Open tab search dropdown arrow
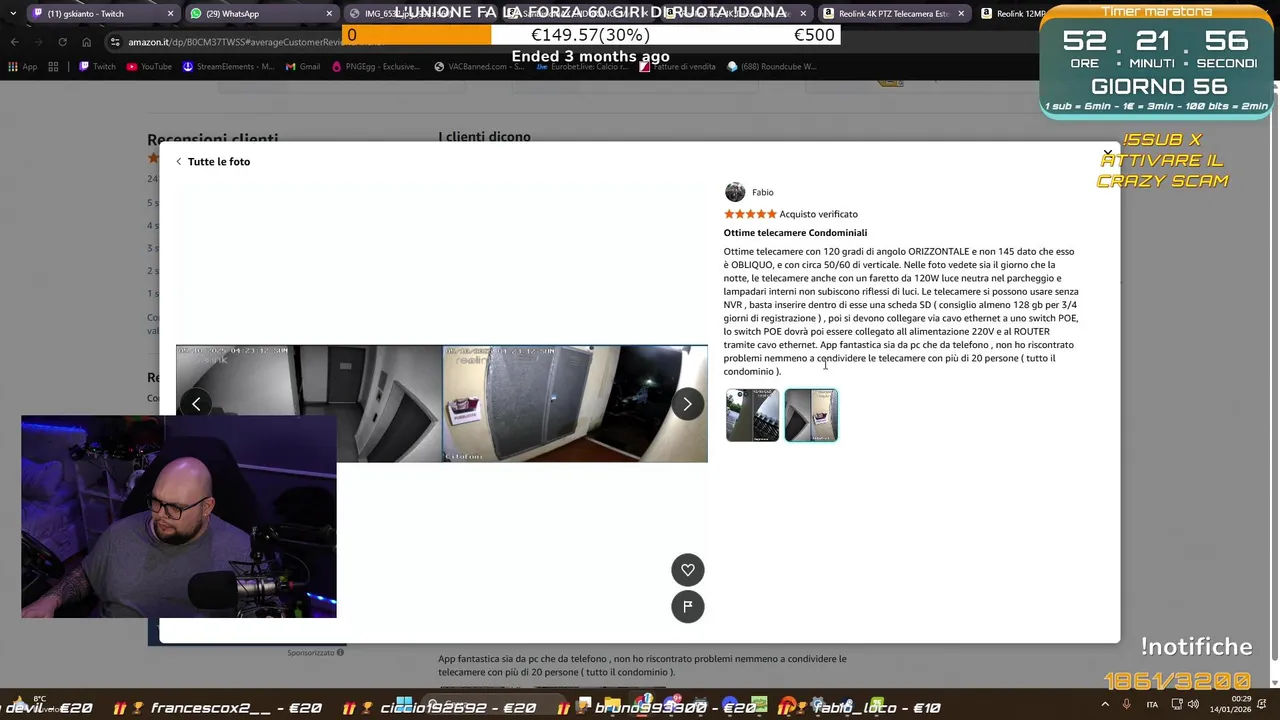Viewport: 1280px width, 720px height. (x=12, y=14)
